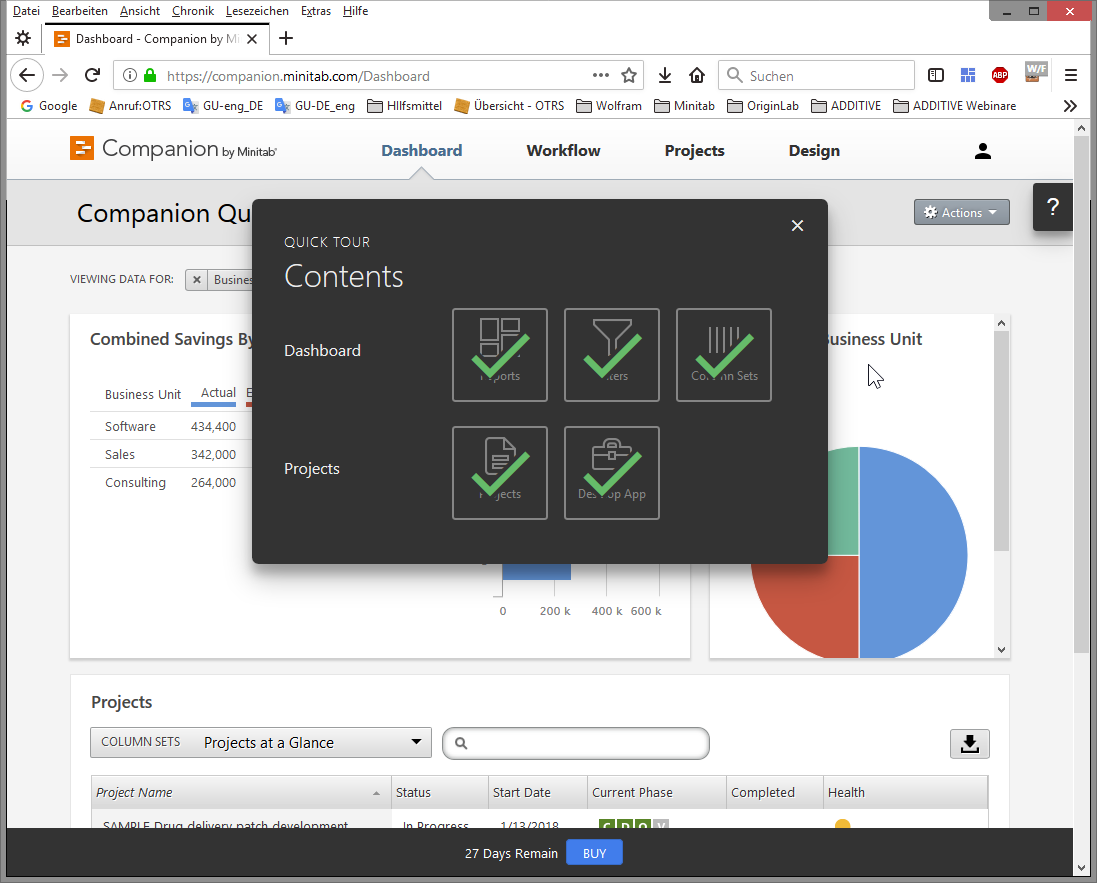
Task: Open the Column Sets quick tour tile
Action: pyautogui.click(x=723, y=355)
